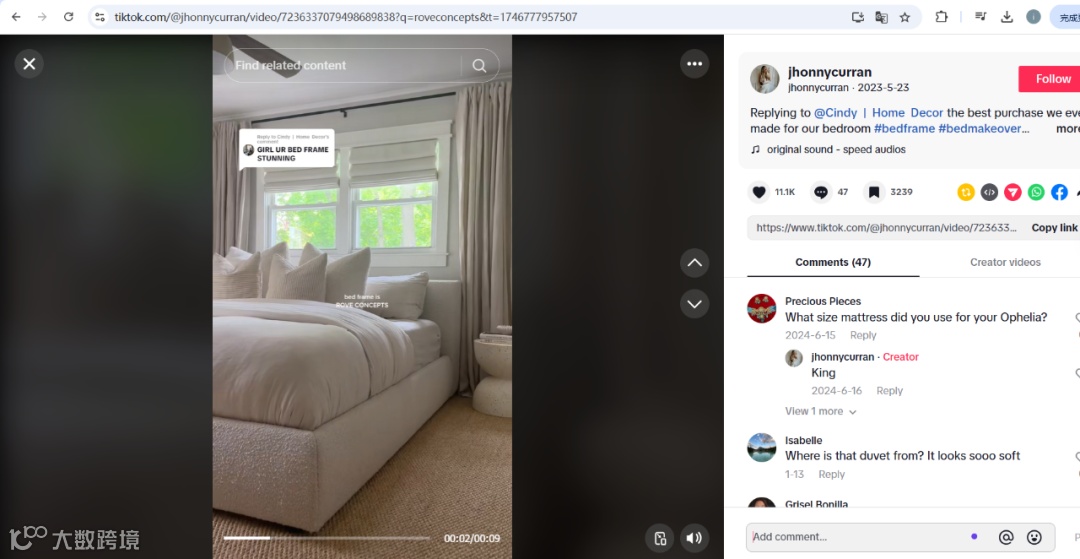Image resolution: width=1080 pixels, height=559 pixels.
Task: Open the three-dots more options menu
Action: click(694, 64)
